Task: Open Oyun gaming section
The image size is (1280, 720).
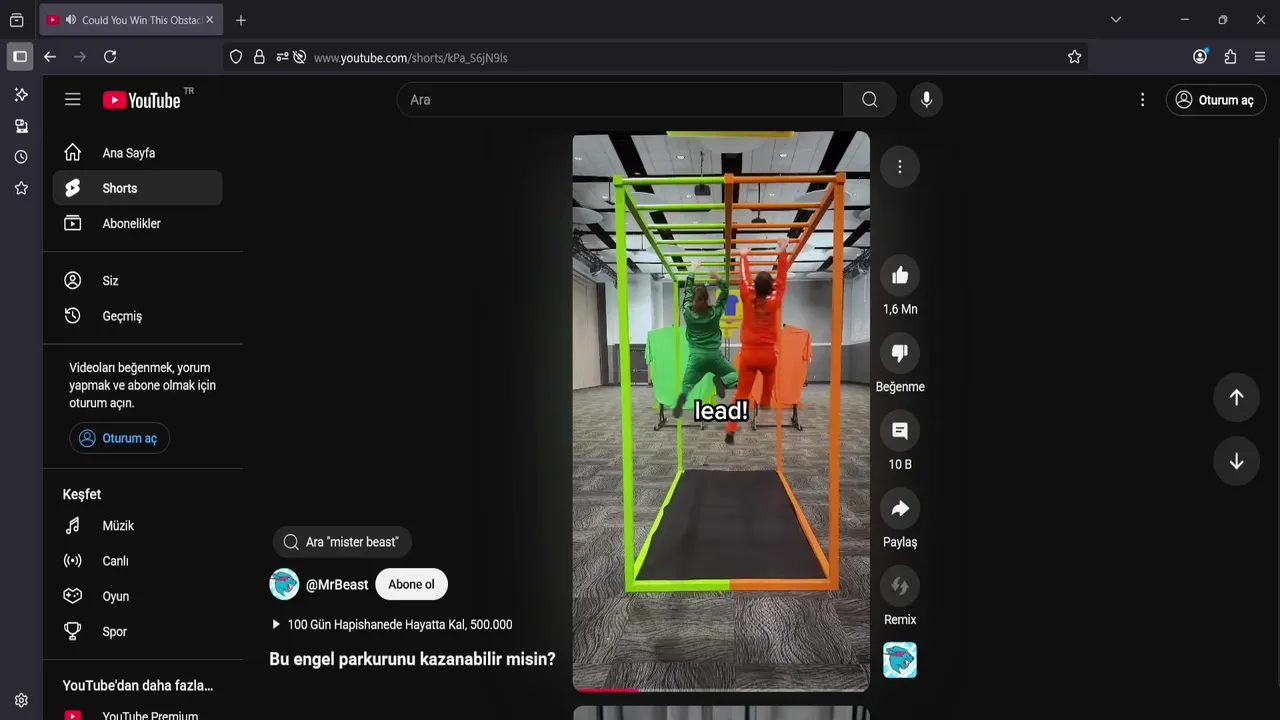Action: (x=137, y=596)
